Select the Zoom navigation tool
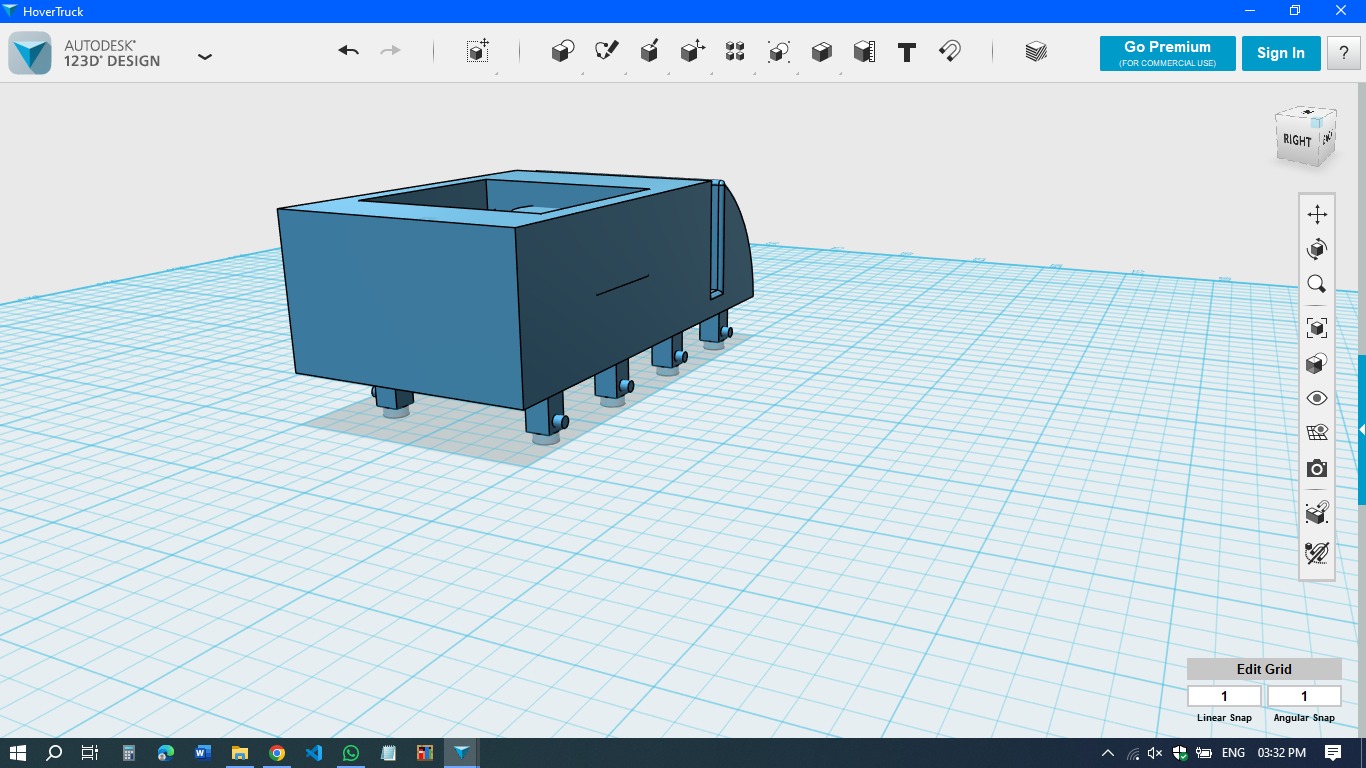Viewport: 1366px width, 768px height. point(1317,285)
